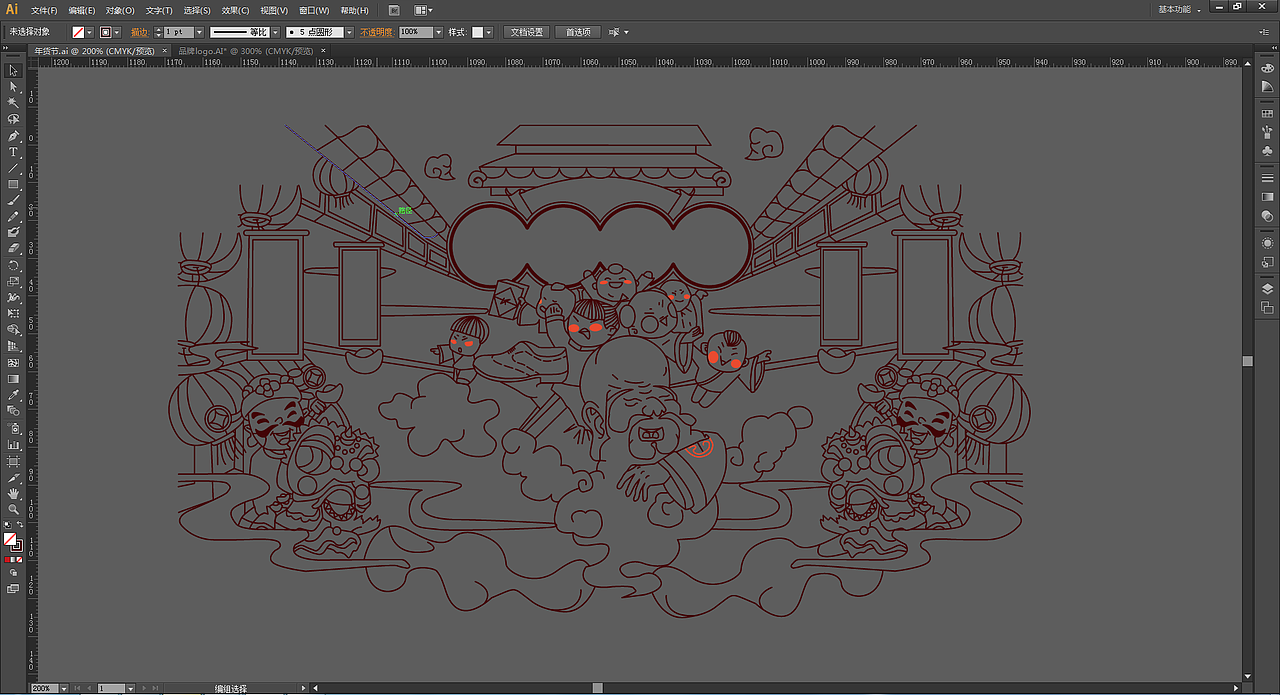Click the fill and stroke swatch in toolbox
This screenshot has width=1280, height=695.
pos(12,542)
